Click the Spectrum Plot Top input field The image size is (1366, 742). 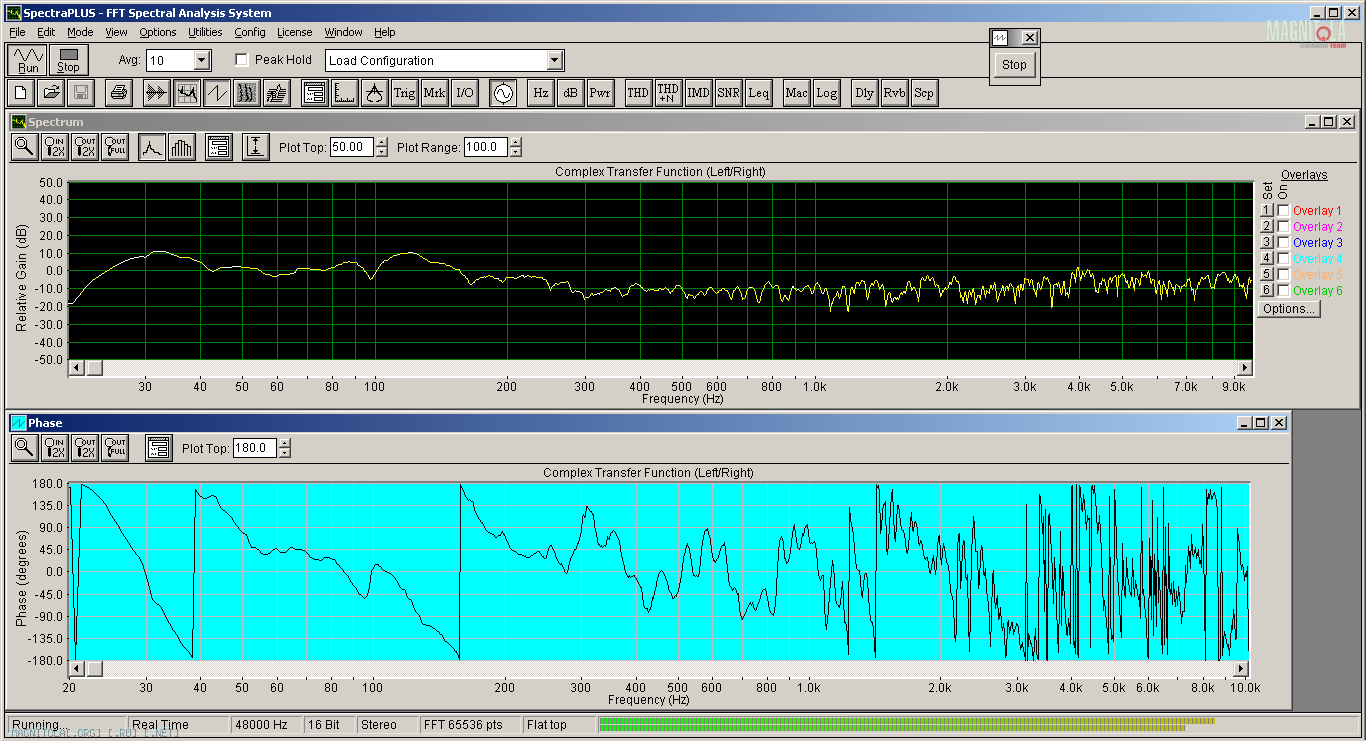click(x=352, y=147)
